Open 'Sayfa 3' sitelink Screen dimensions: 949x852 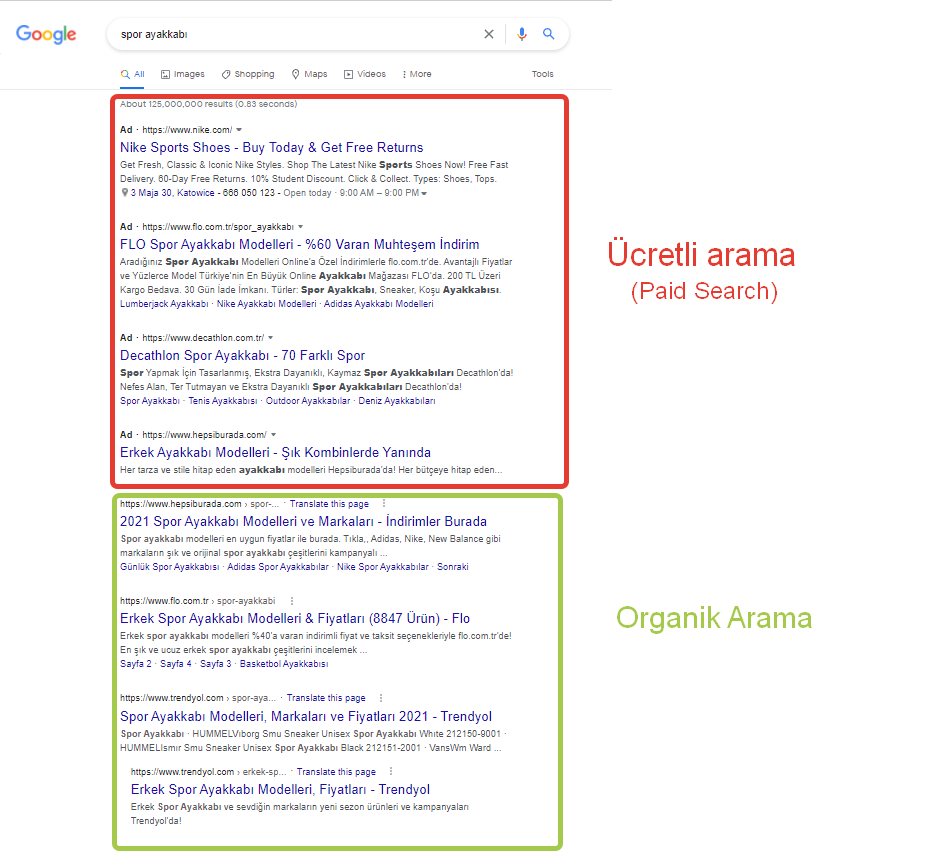click(x=215, y=664)
